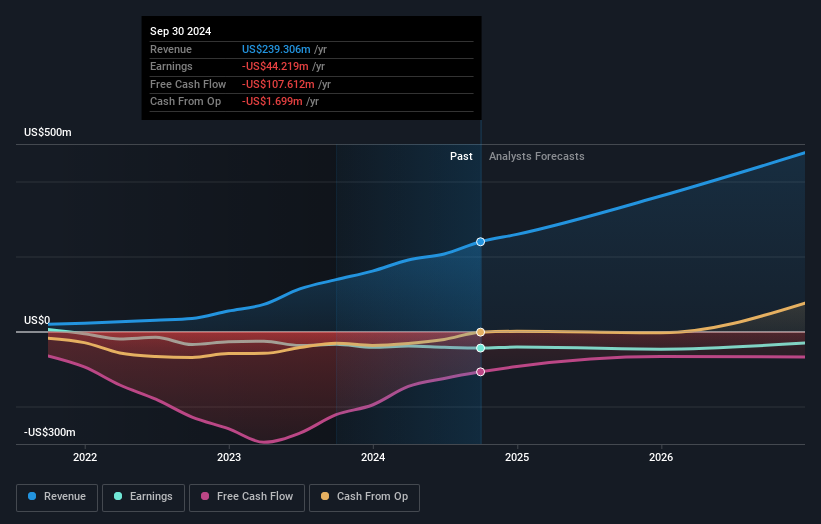The width and height of the screenshot is (821, 524).
Task: Click the 2026 x-axis label
Action: pos(661,457)
